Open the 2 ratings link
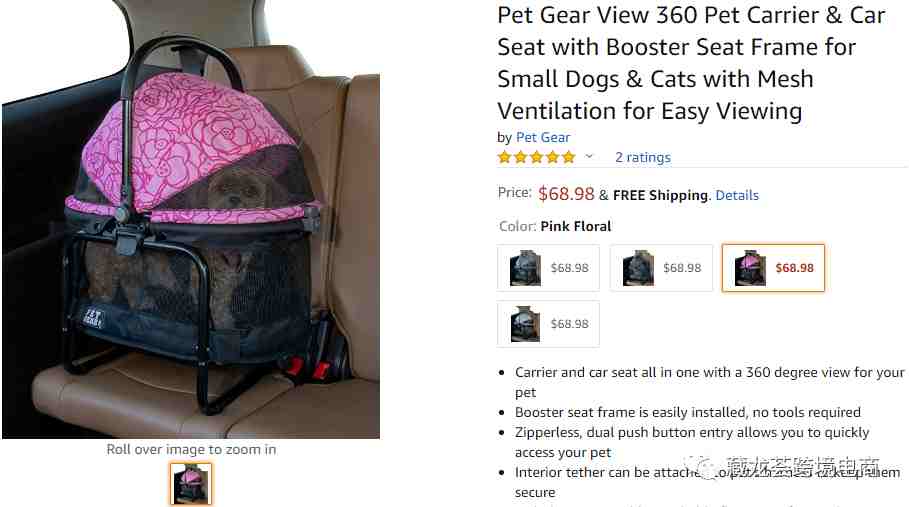This screenshot has width=909, height=507. pos(642,157)
